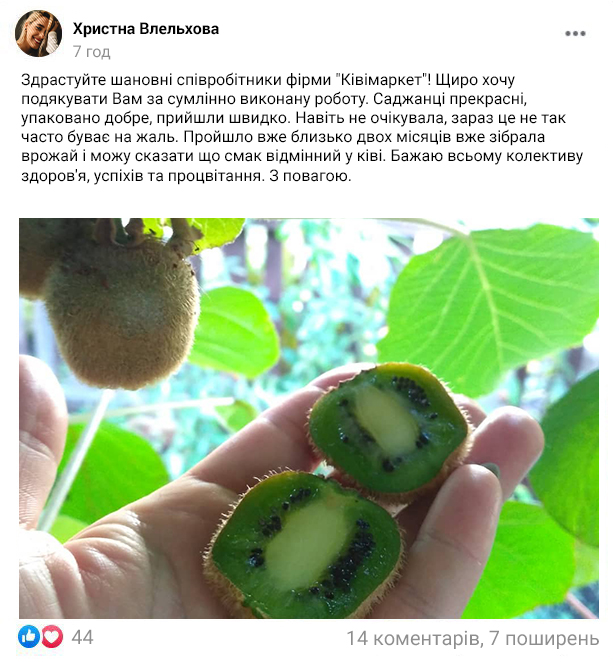Click the '7 год' post timestamp
The width and height of the screenshot is (613, 662).
(x=92, y=52)
